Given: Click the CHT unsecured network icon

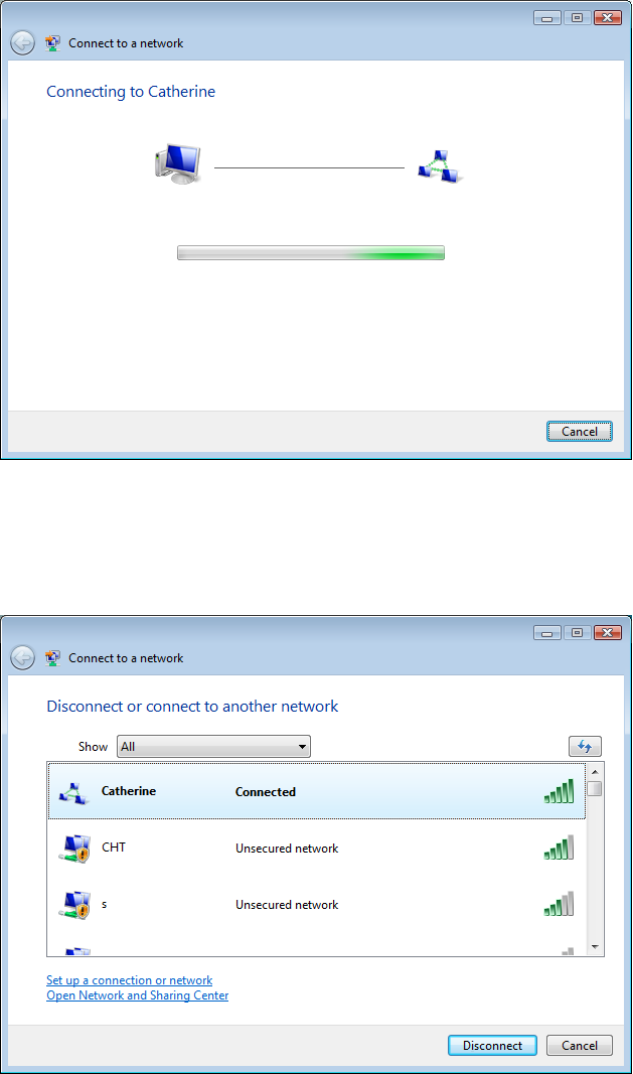Looking at the screenshot, I should (73, 849).
